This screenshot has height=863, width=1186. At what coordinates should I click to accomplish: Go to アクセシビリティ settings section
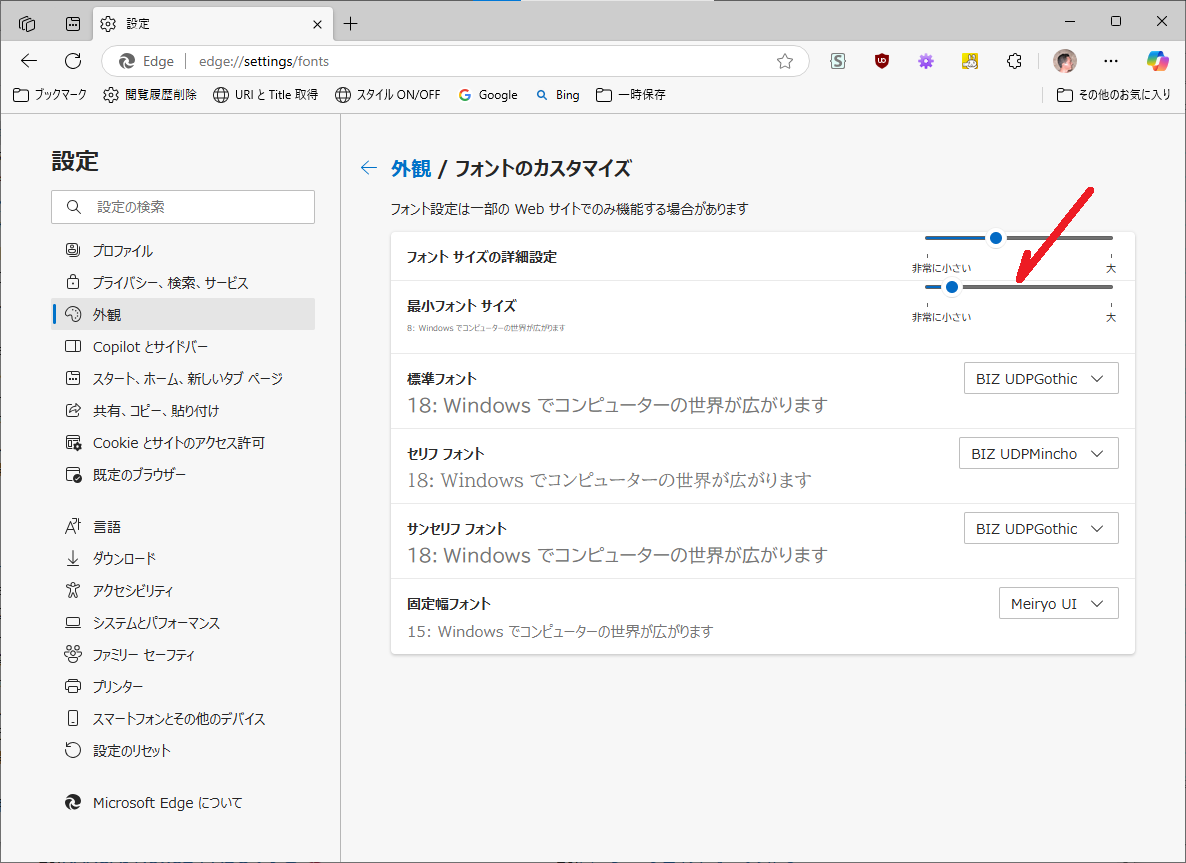point(133,591)
